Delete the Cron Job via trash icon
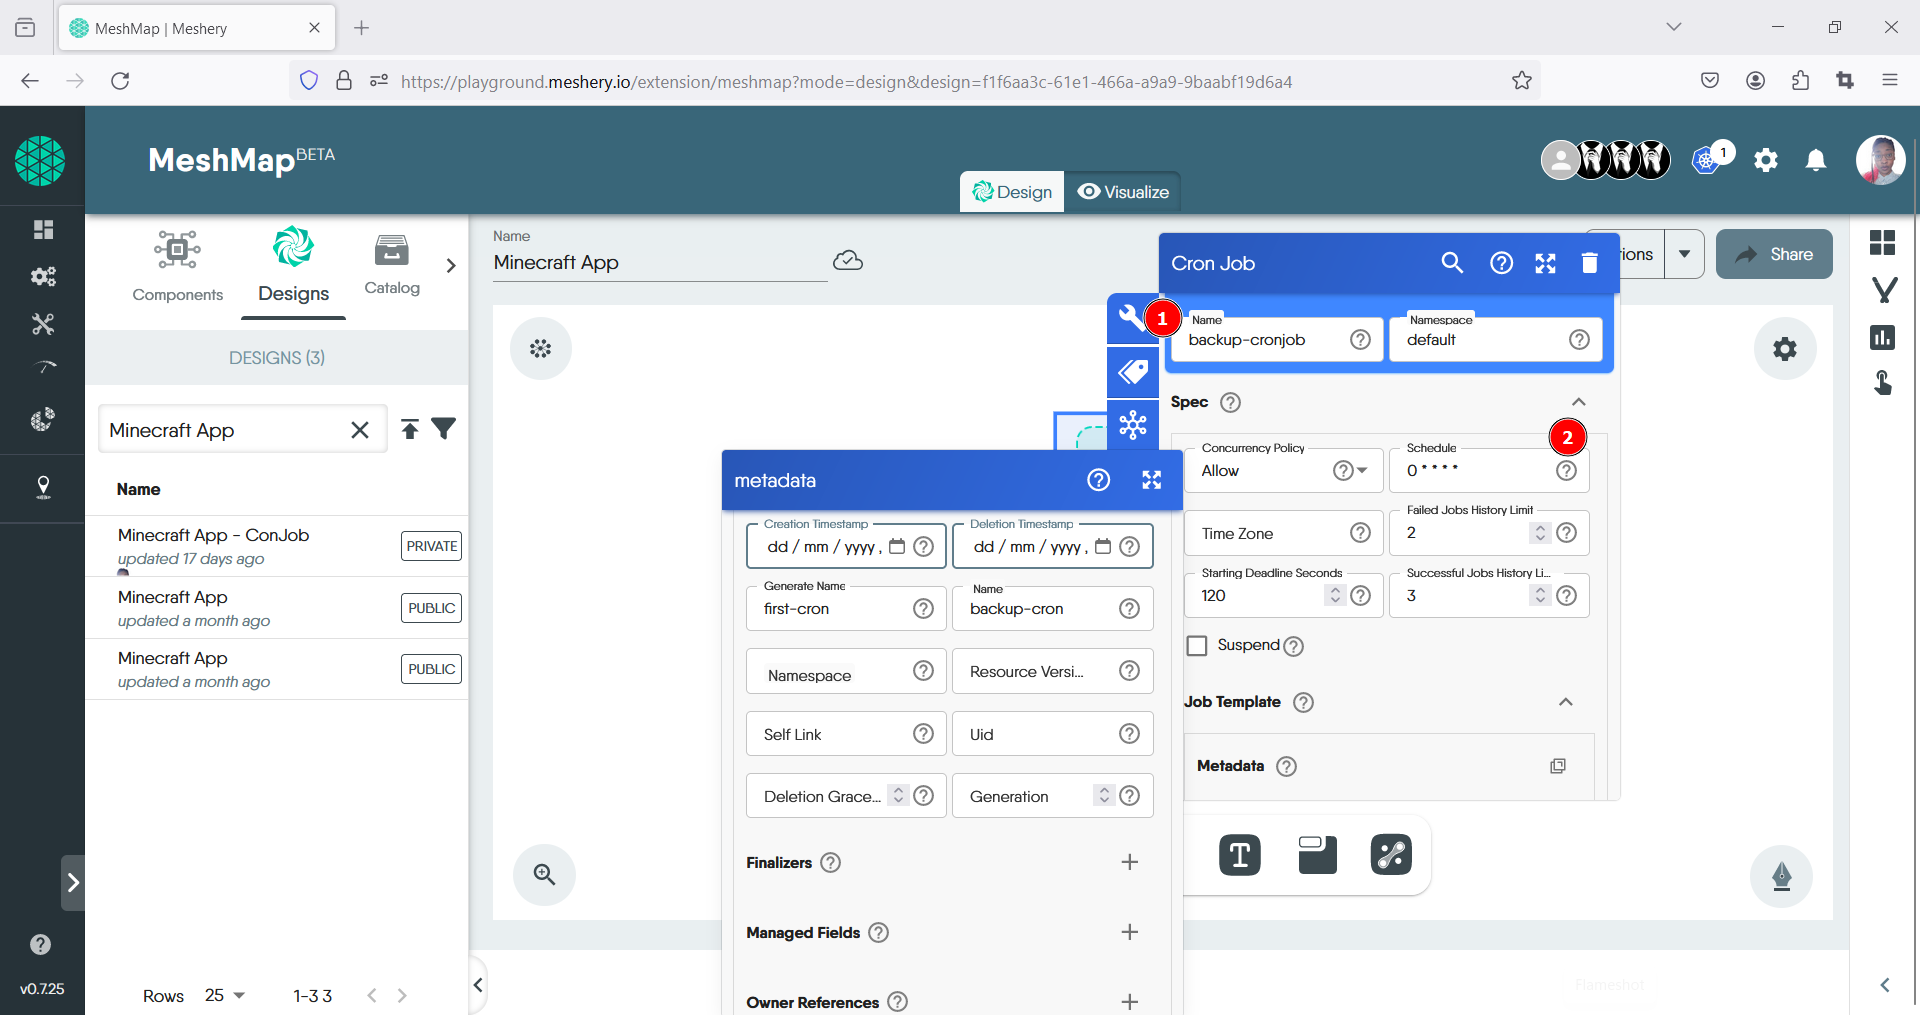The image size is (1920, 1015). click(1589, 263)
